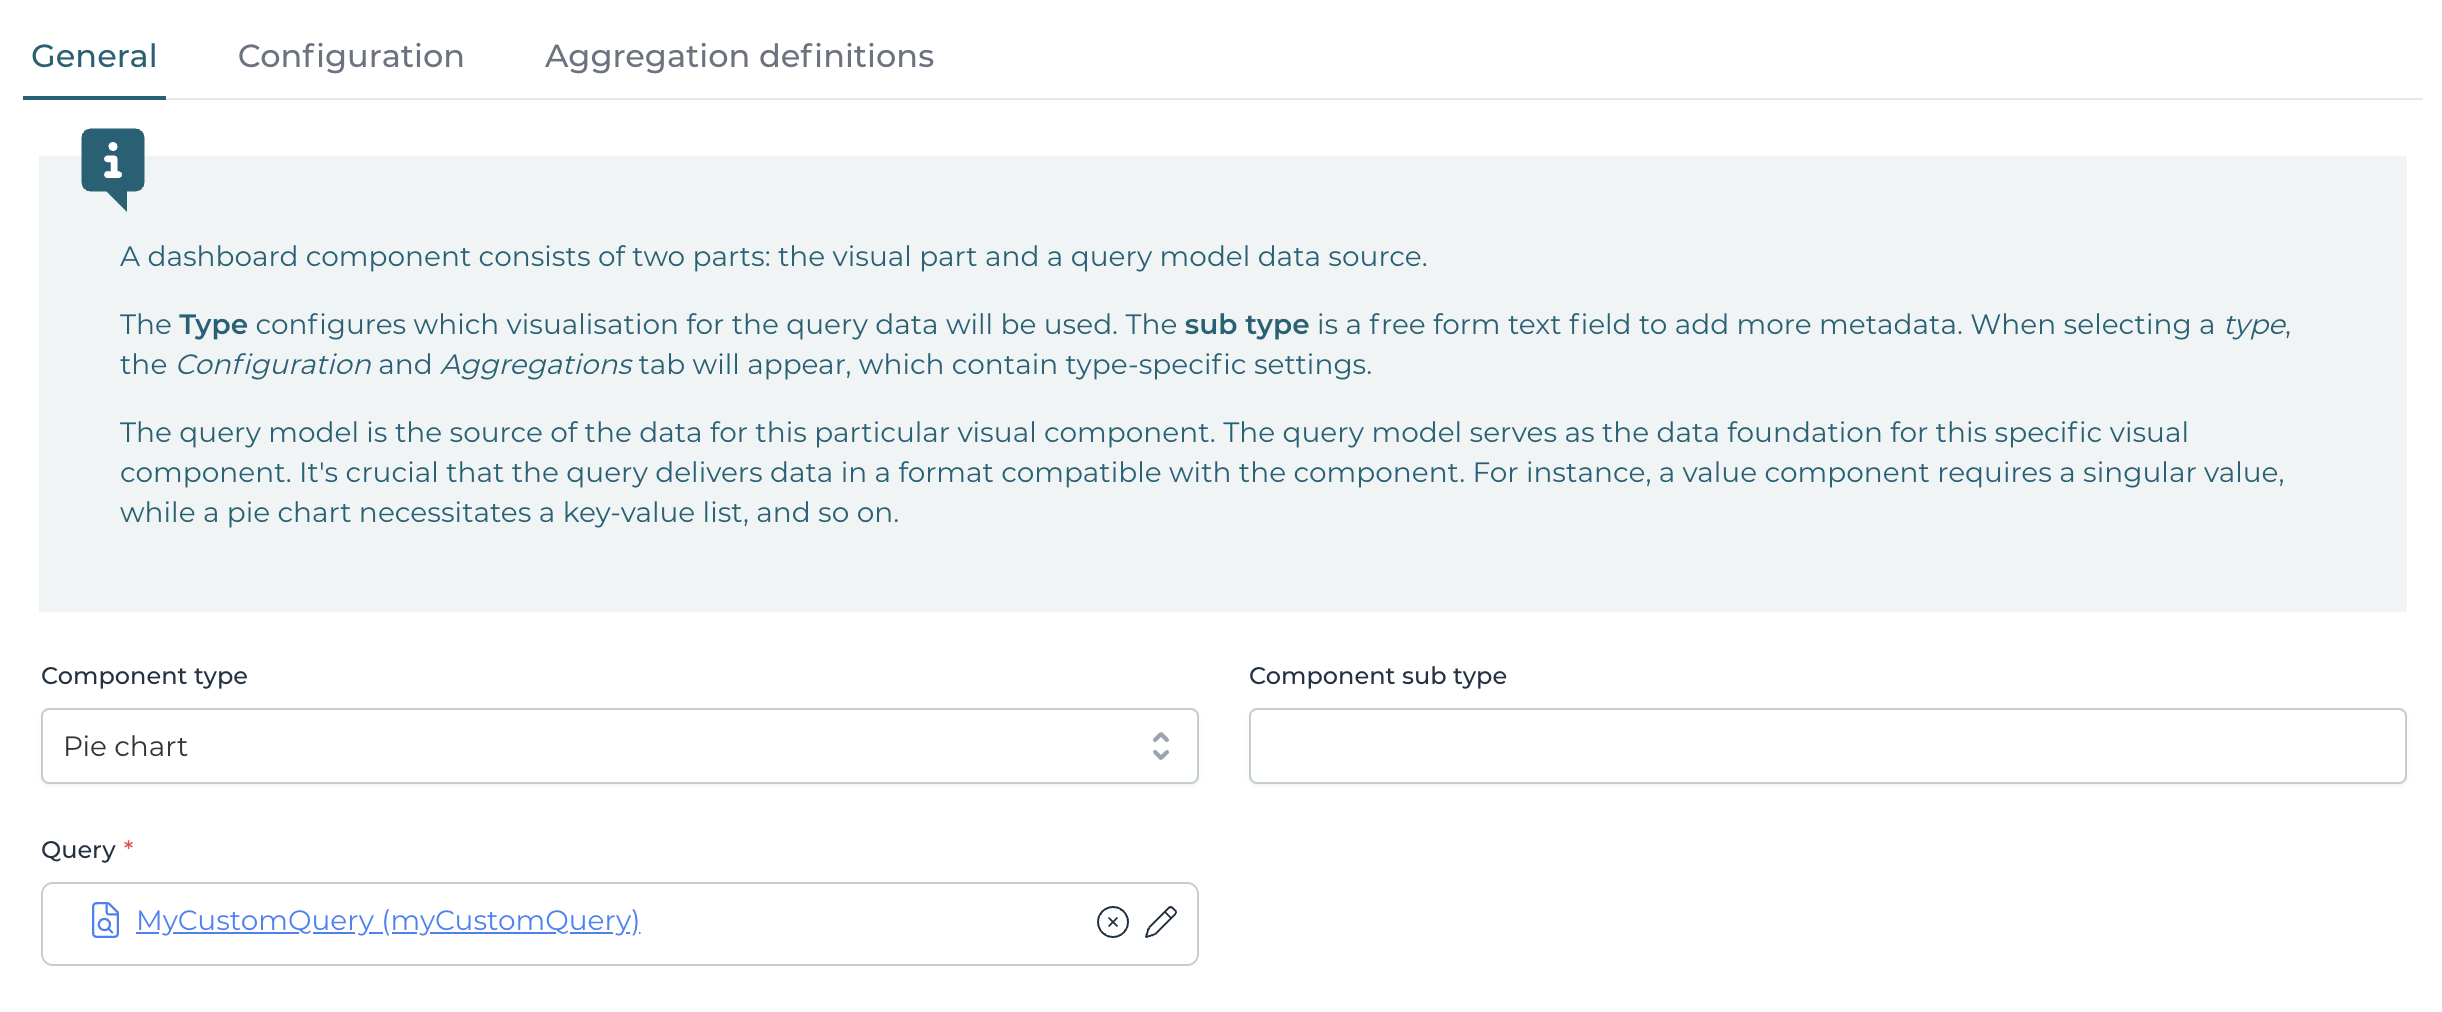Edit the query with the pencil icon
This screenshot has height=1012, width=2442.
pos(1163,922)
